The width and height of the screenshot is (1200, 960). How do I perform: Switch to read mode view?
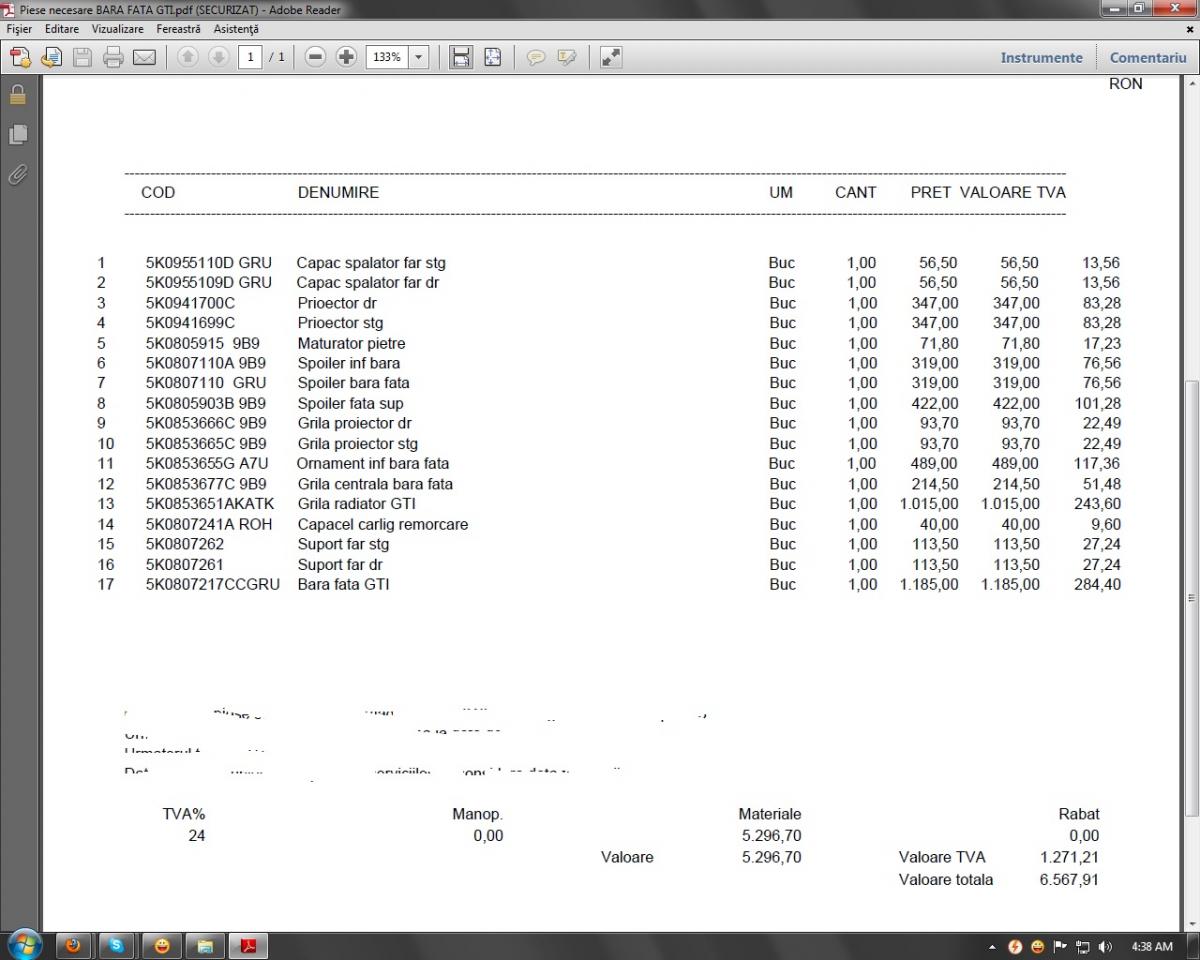[610, 58]
